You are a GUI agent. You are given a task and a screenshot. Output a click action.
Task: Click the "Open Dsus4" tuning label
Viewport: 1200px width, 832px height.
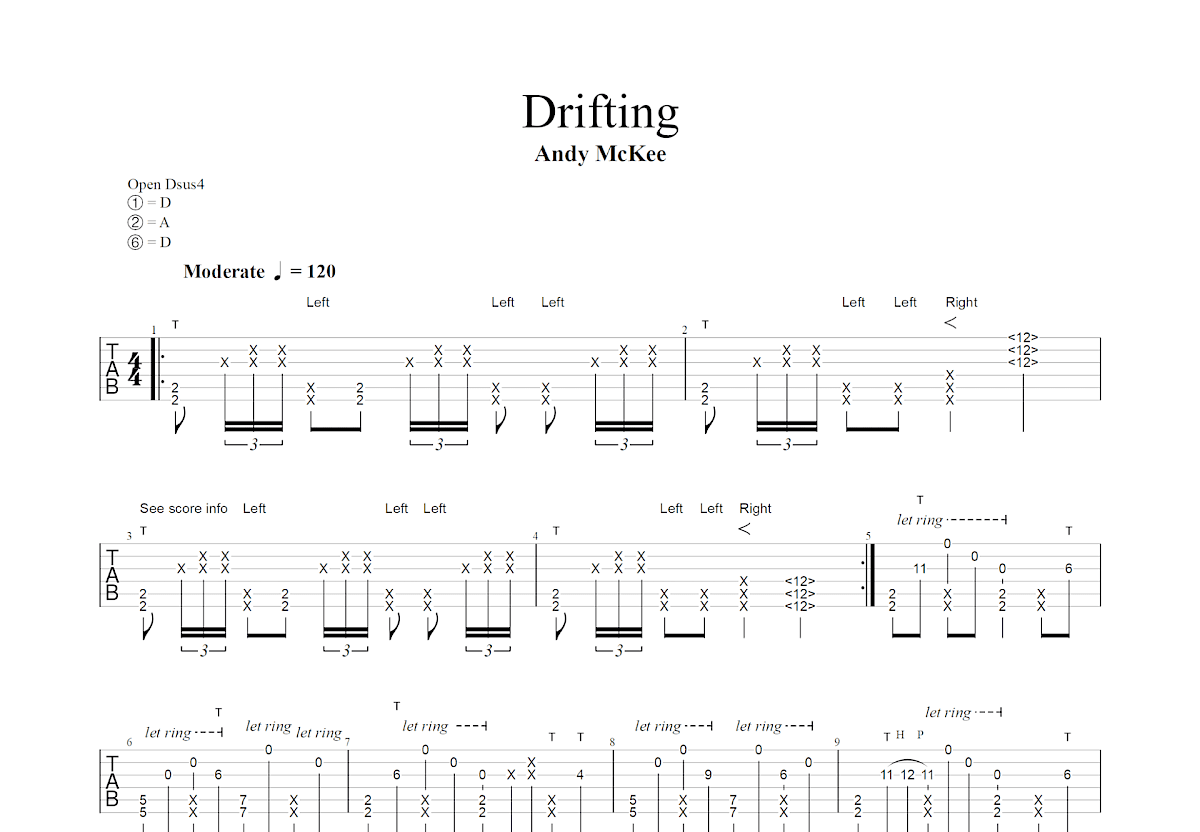pyautogui.click(x=166, y=184)
